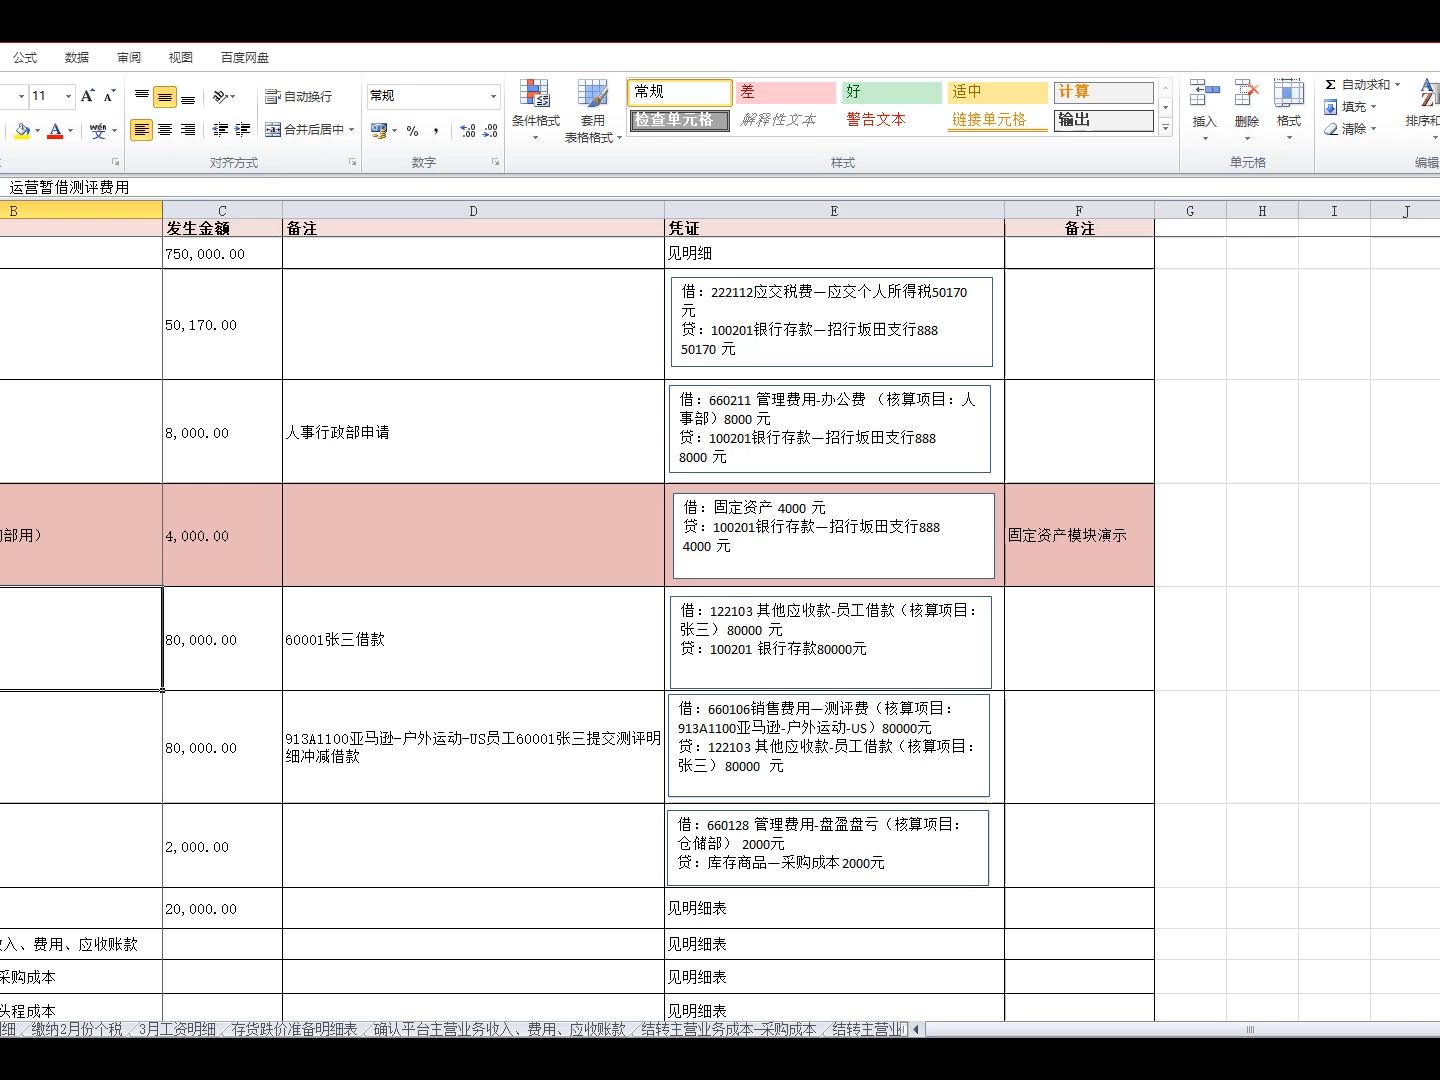Decrease the indent level
This screenshot has height=1080, width=1440.
[x=220, y=130]
